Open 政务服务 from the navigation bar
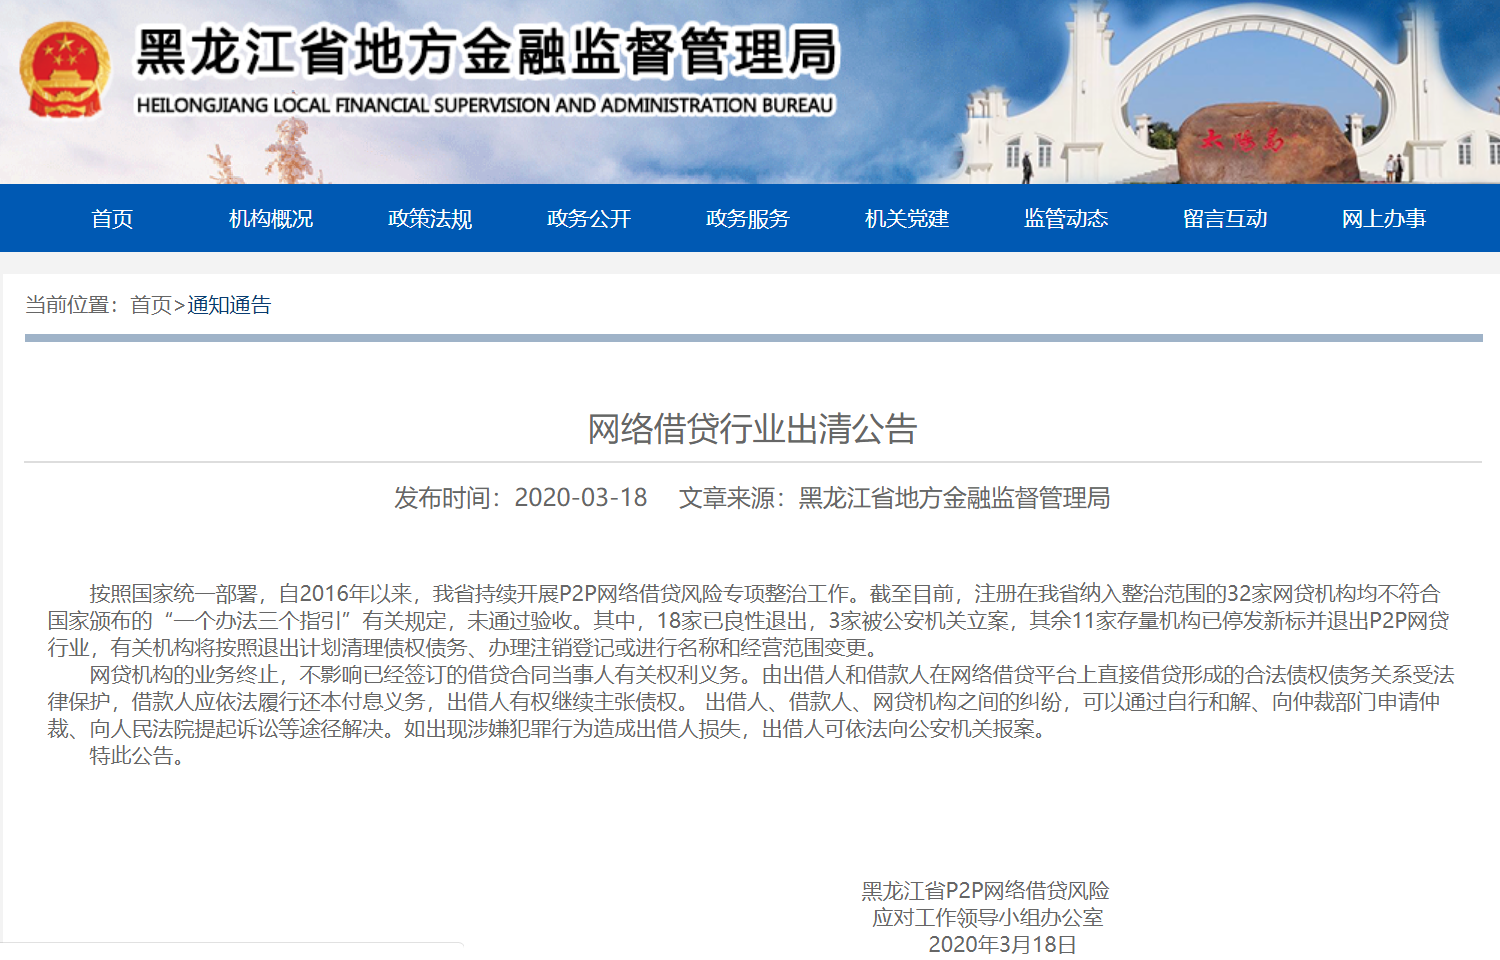The width and height of the screenshot is (1500, 960). (x=748, y=219)
